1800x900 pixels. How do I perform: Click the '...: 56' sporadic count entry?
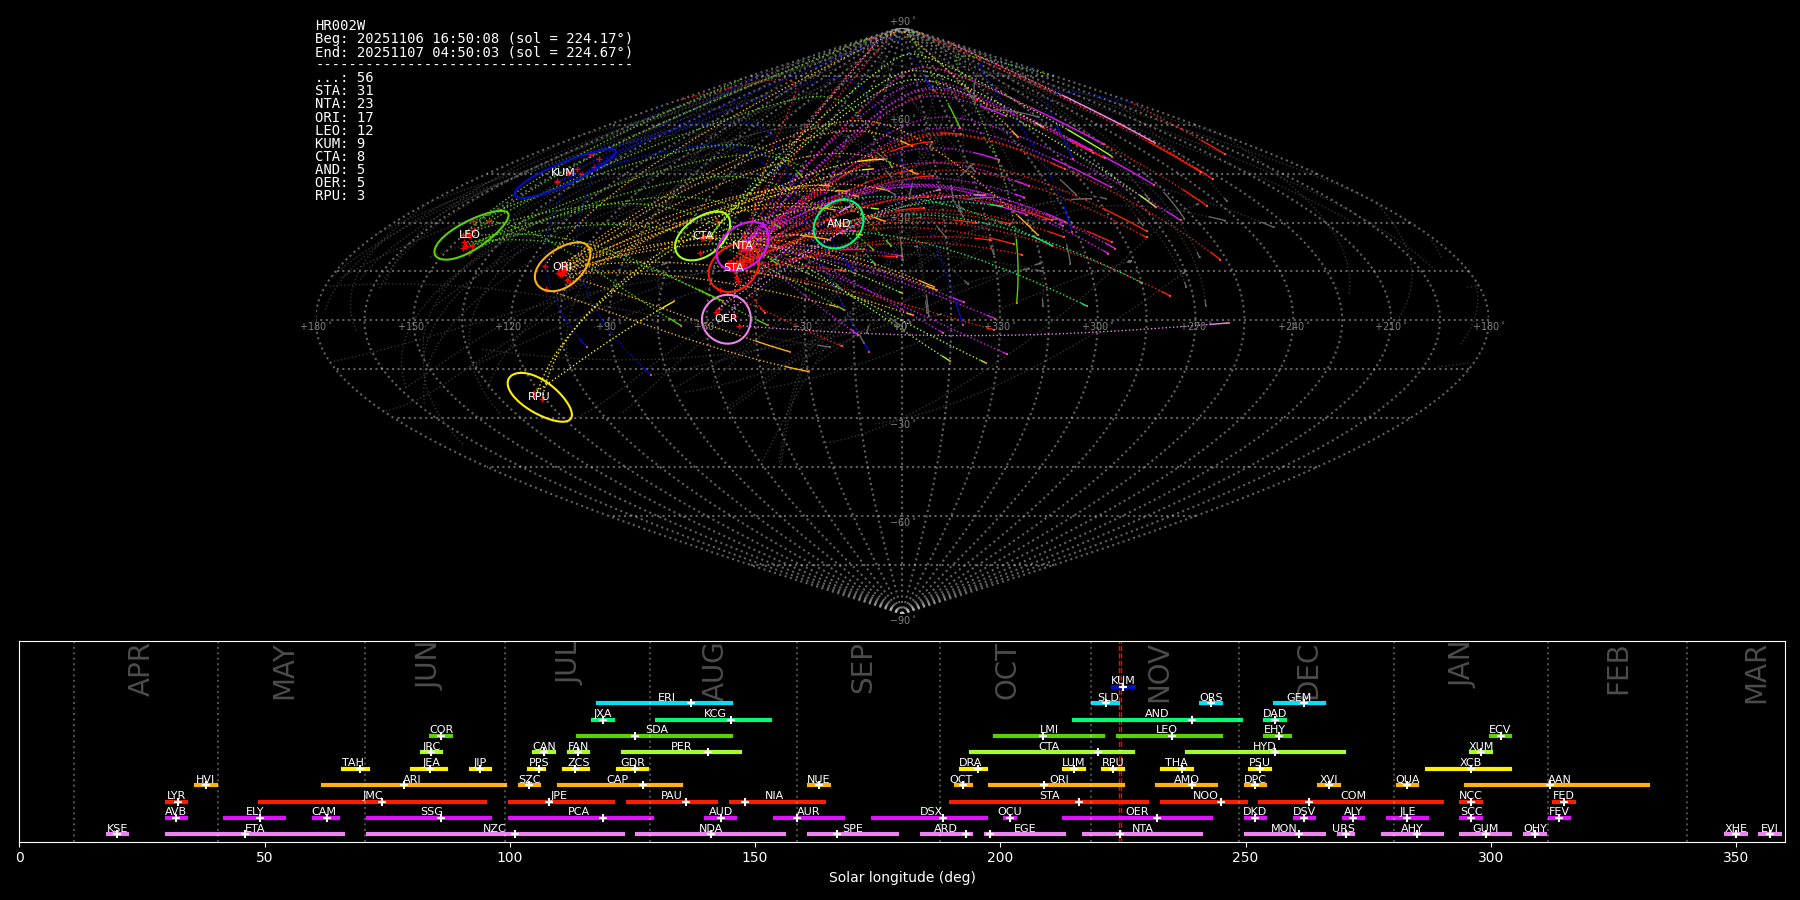[344, 78]
